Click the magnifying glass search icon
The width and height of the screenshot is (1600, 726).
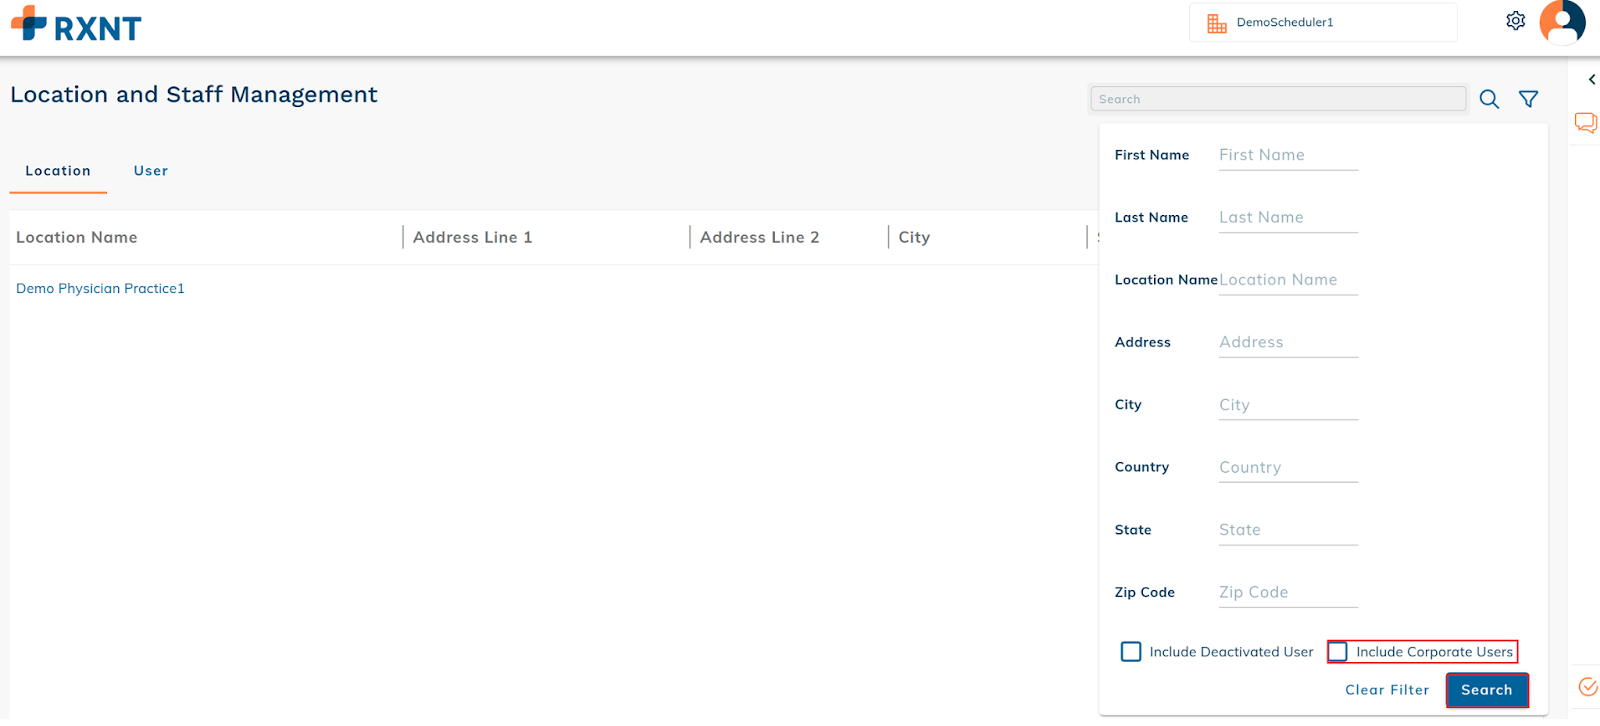click(x=1489, y=99)
